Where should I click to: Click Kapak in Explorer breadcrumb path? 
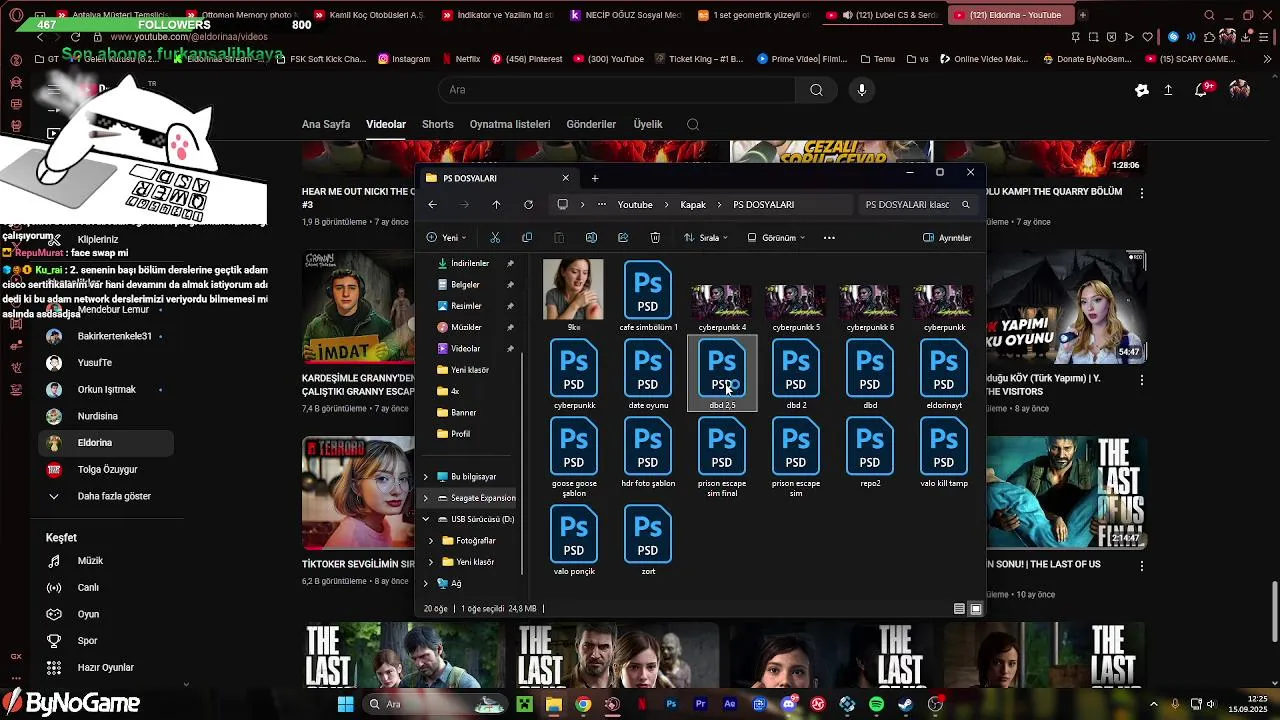(x=693, y=205)
